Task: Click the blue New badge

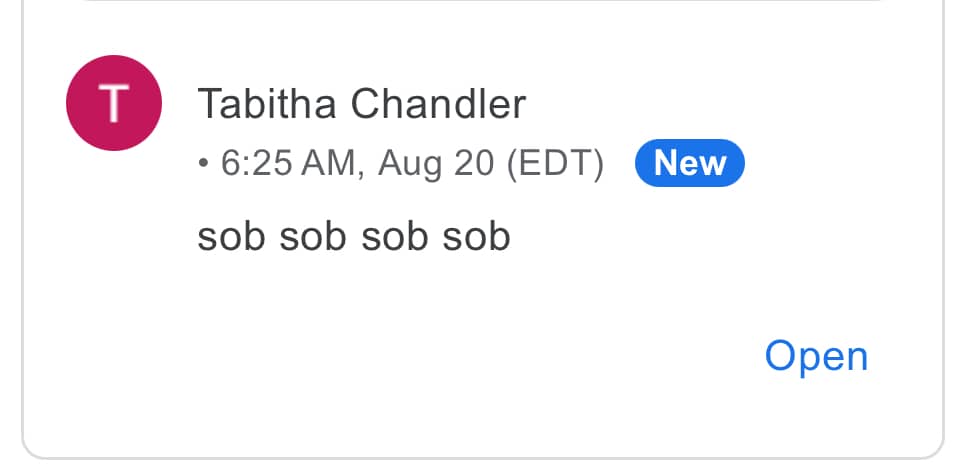Action: click(x=690, y=163)
